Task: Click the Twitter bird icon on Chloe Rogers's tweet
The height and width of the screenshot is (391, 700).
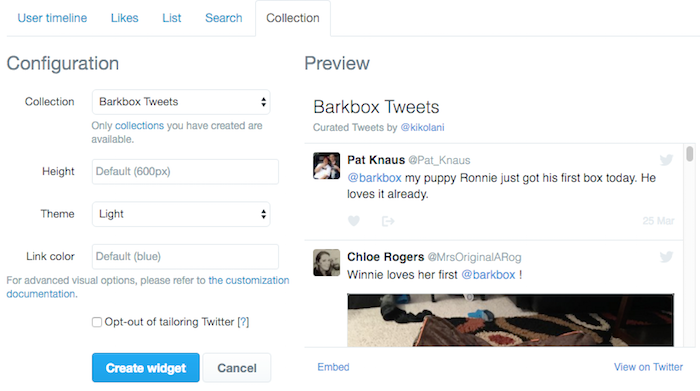Action: 666,257
